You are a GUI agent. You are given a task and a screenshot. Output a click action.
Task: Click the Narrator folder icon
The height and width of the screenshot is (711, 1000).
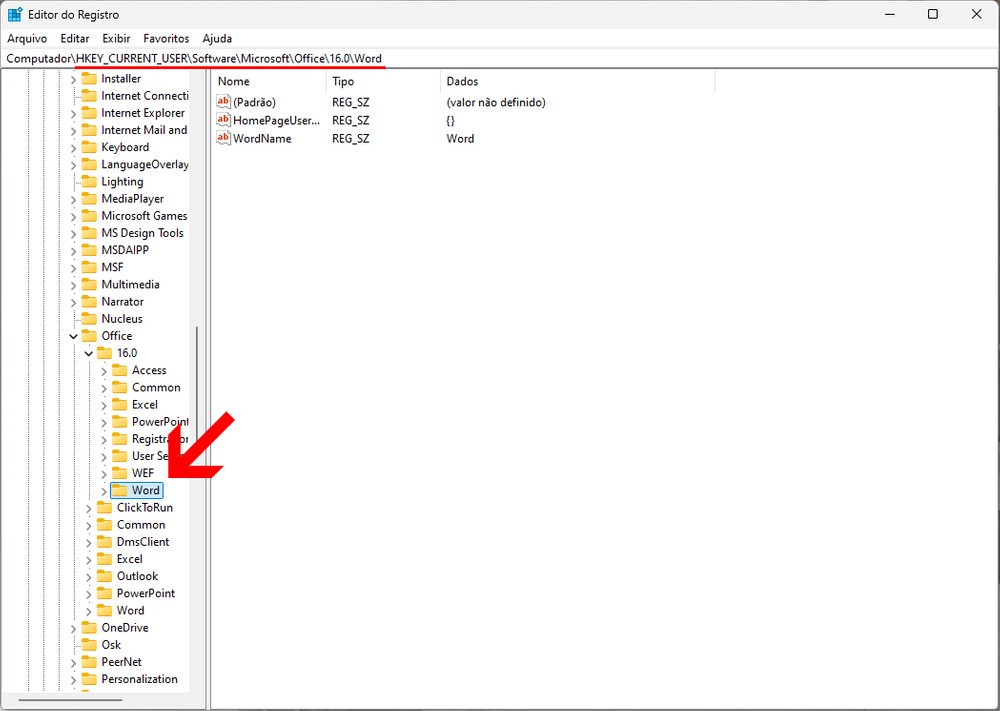89,301
